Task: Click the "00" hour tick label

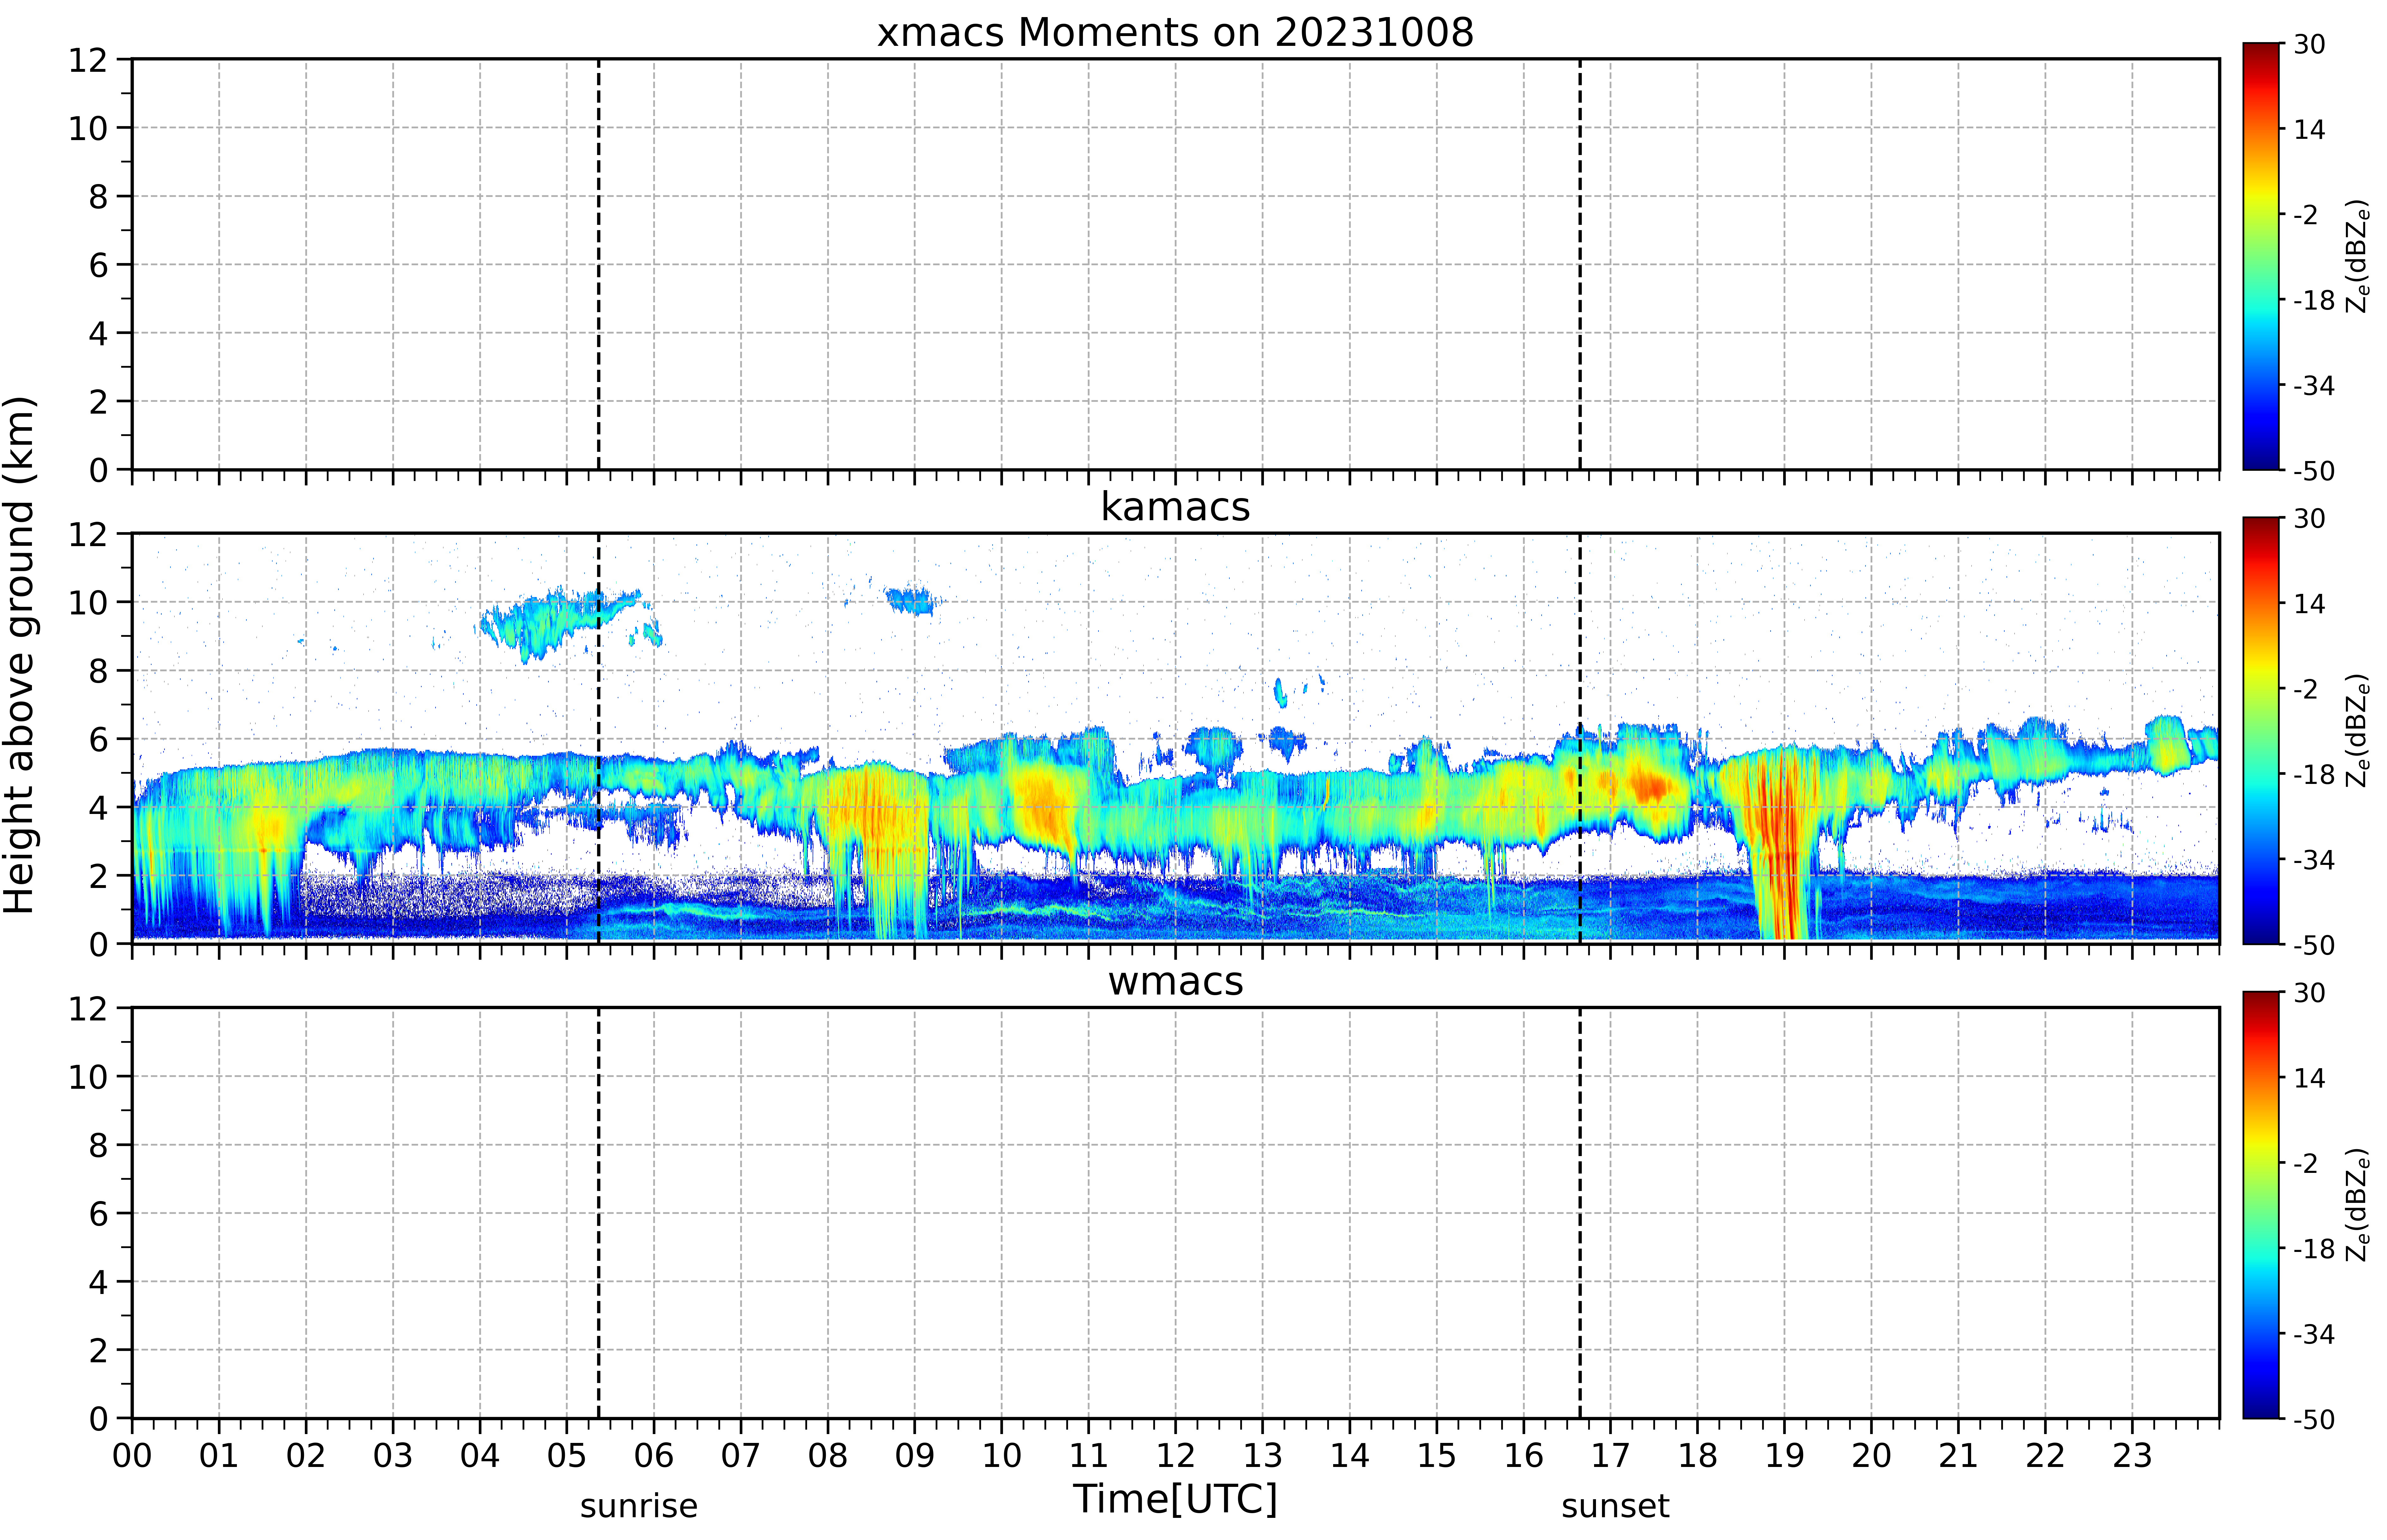Action: pos(132,1456)
